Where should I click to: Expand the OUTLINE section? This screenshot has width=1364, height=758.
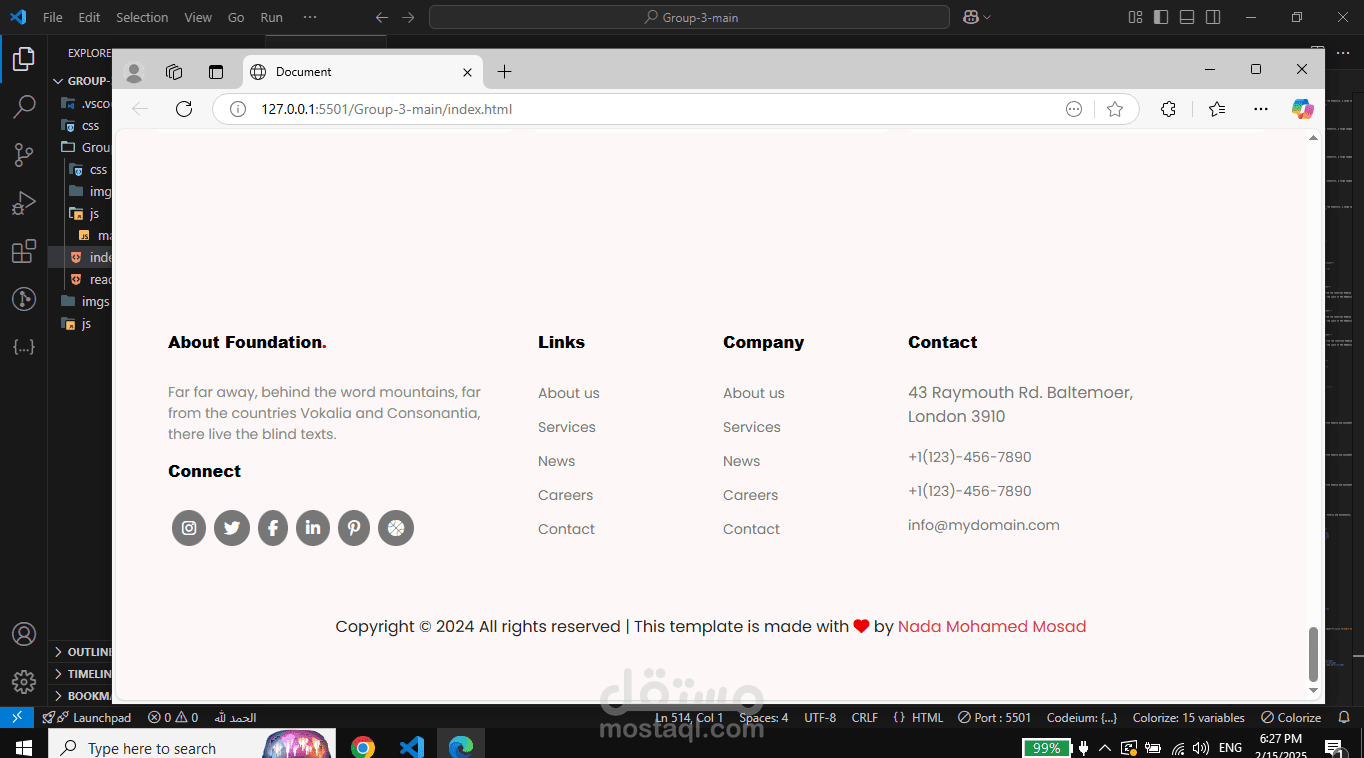[83, 652]
